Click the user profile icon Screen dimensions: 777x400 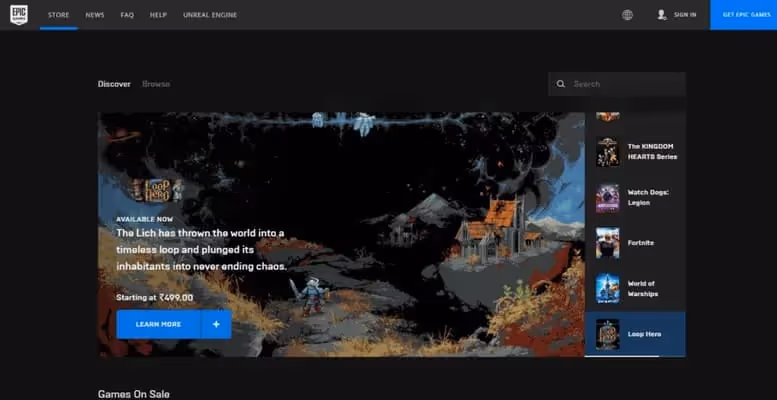coord(662,15)
